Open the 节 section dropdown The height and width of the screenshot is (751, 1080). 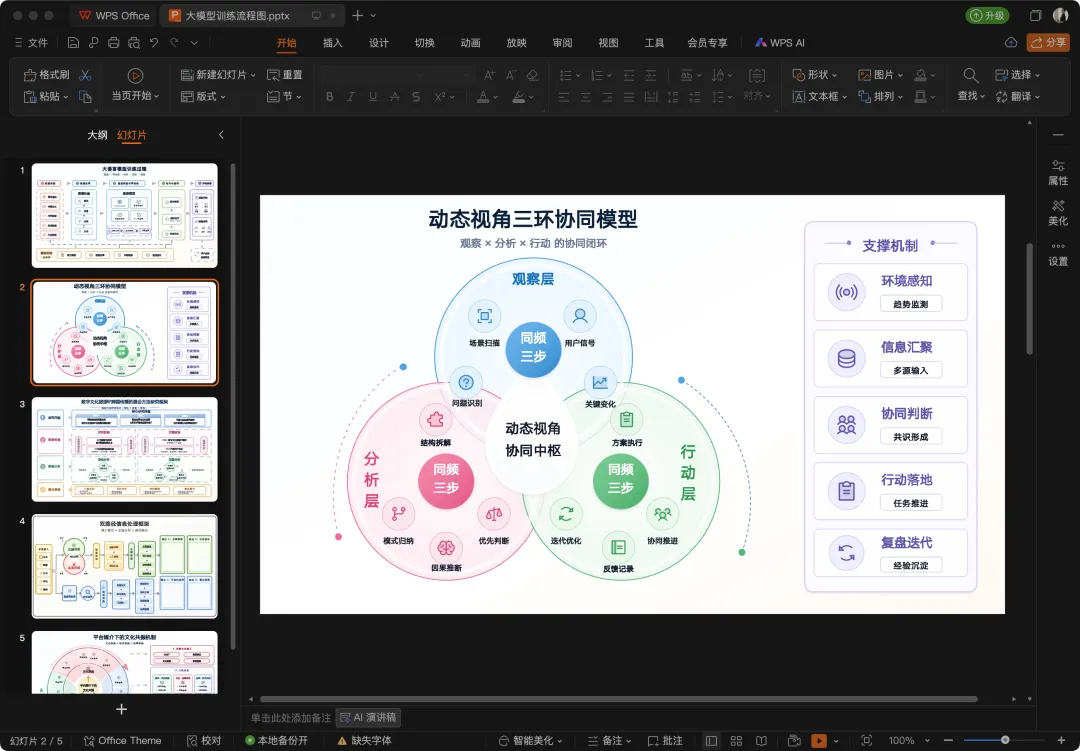tap(284, 96)
